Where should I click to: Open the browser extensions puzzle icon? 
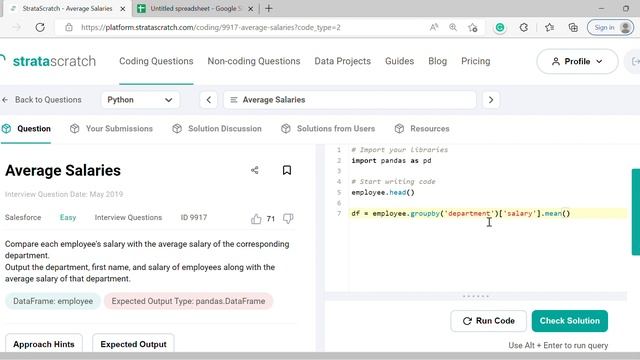click(x=524, y=27)
